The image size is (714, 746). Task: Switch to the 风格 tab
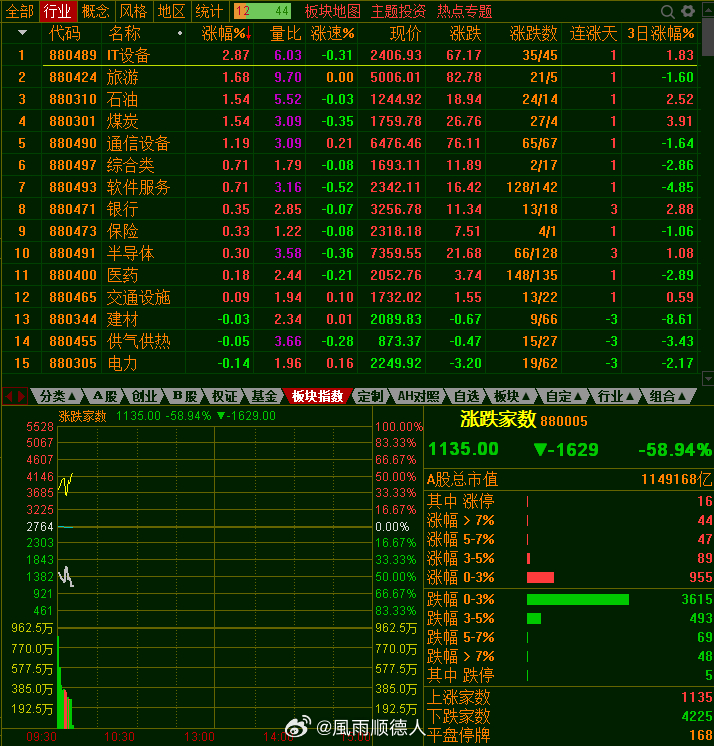(x=133, y=11)
